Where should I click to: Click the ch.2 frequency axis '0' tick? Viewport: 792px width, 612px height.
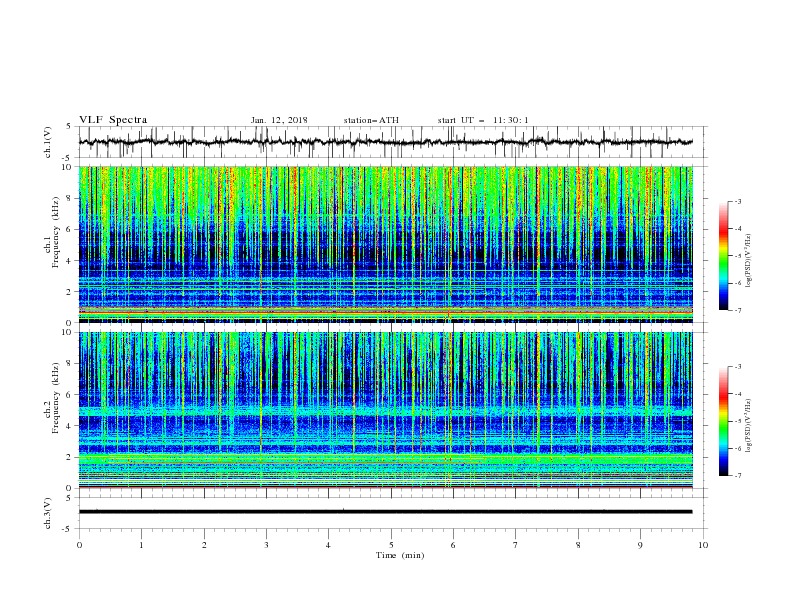[x=69, y=488]
